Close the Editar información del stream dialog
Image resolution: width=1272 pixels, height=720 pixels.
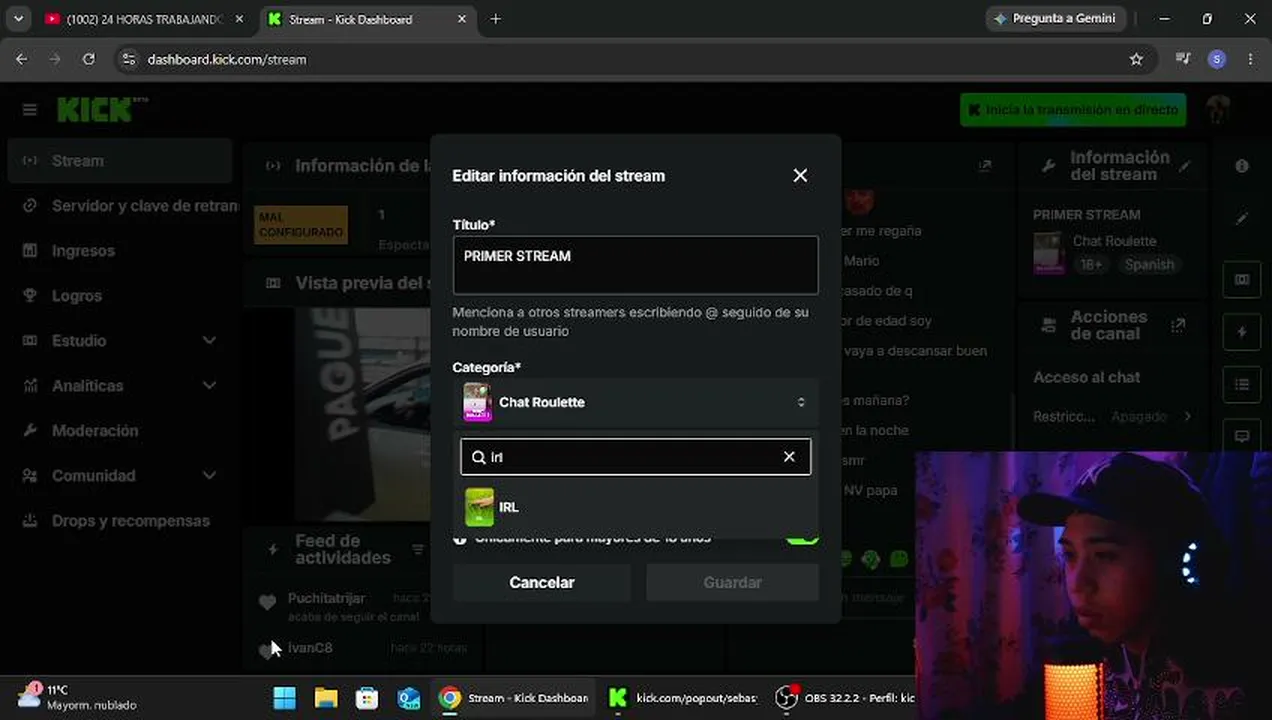[800, 175]
